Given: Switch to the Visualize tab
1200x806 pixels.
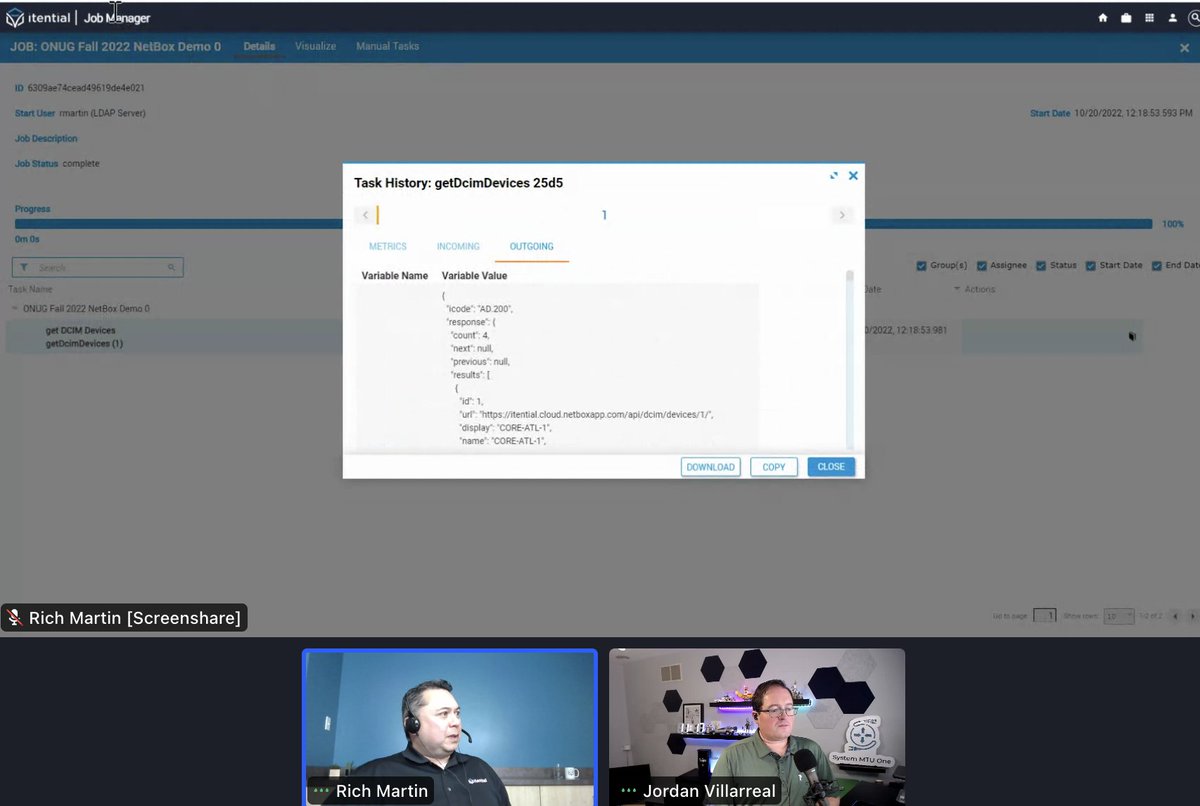Looking at the screenshot, I should click(x=315, y=47).
